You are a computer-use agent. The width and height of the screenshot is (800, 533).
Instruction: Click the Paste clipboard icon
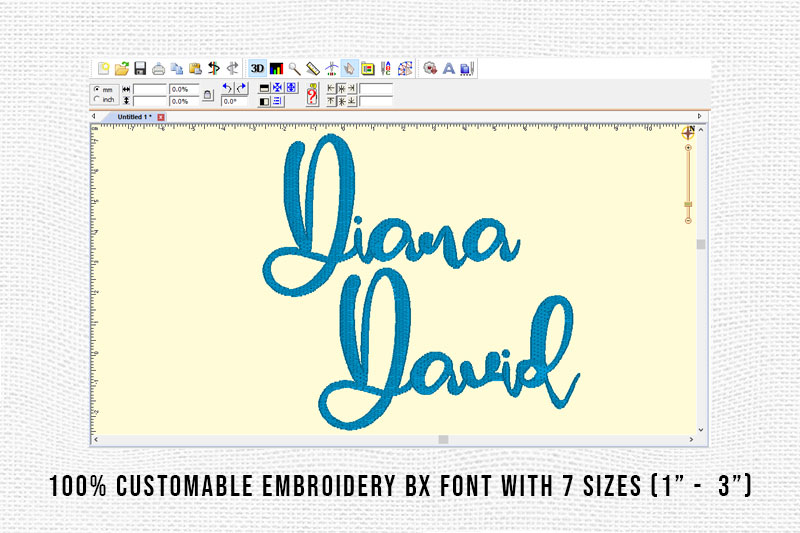[x=195, y=68]
